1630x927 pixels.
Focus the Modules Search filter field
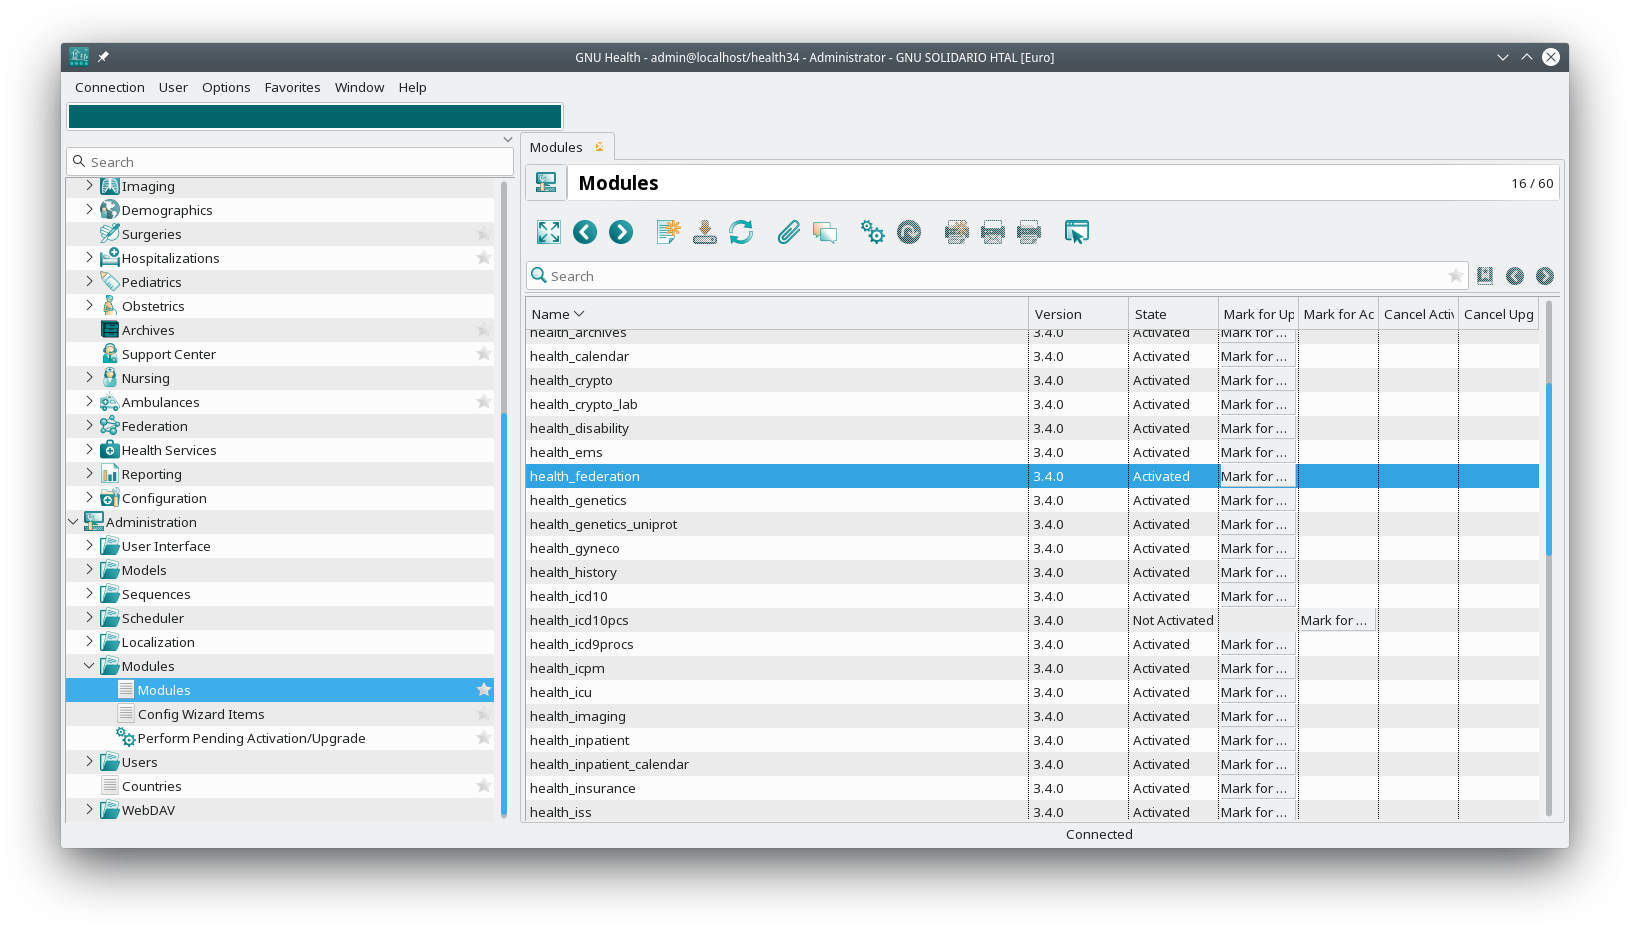[997, 276]
